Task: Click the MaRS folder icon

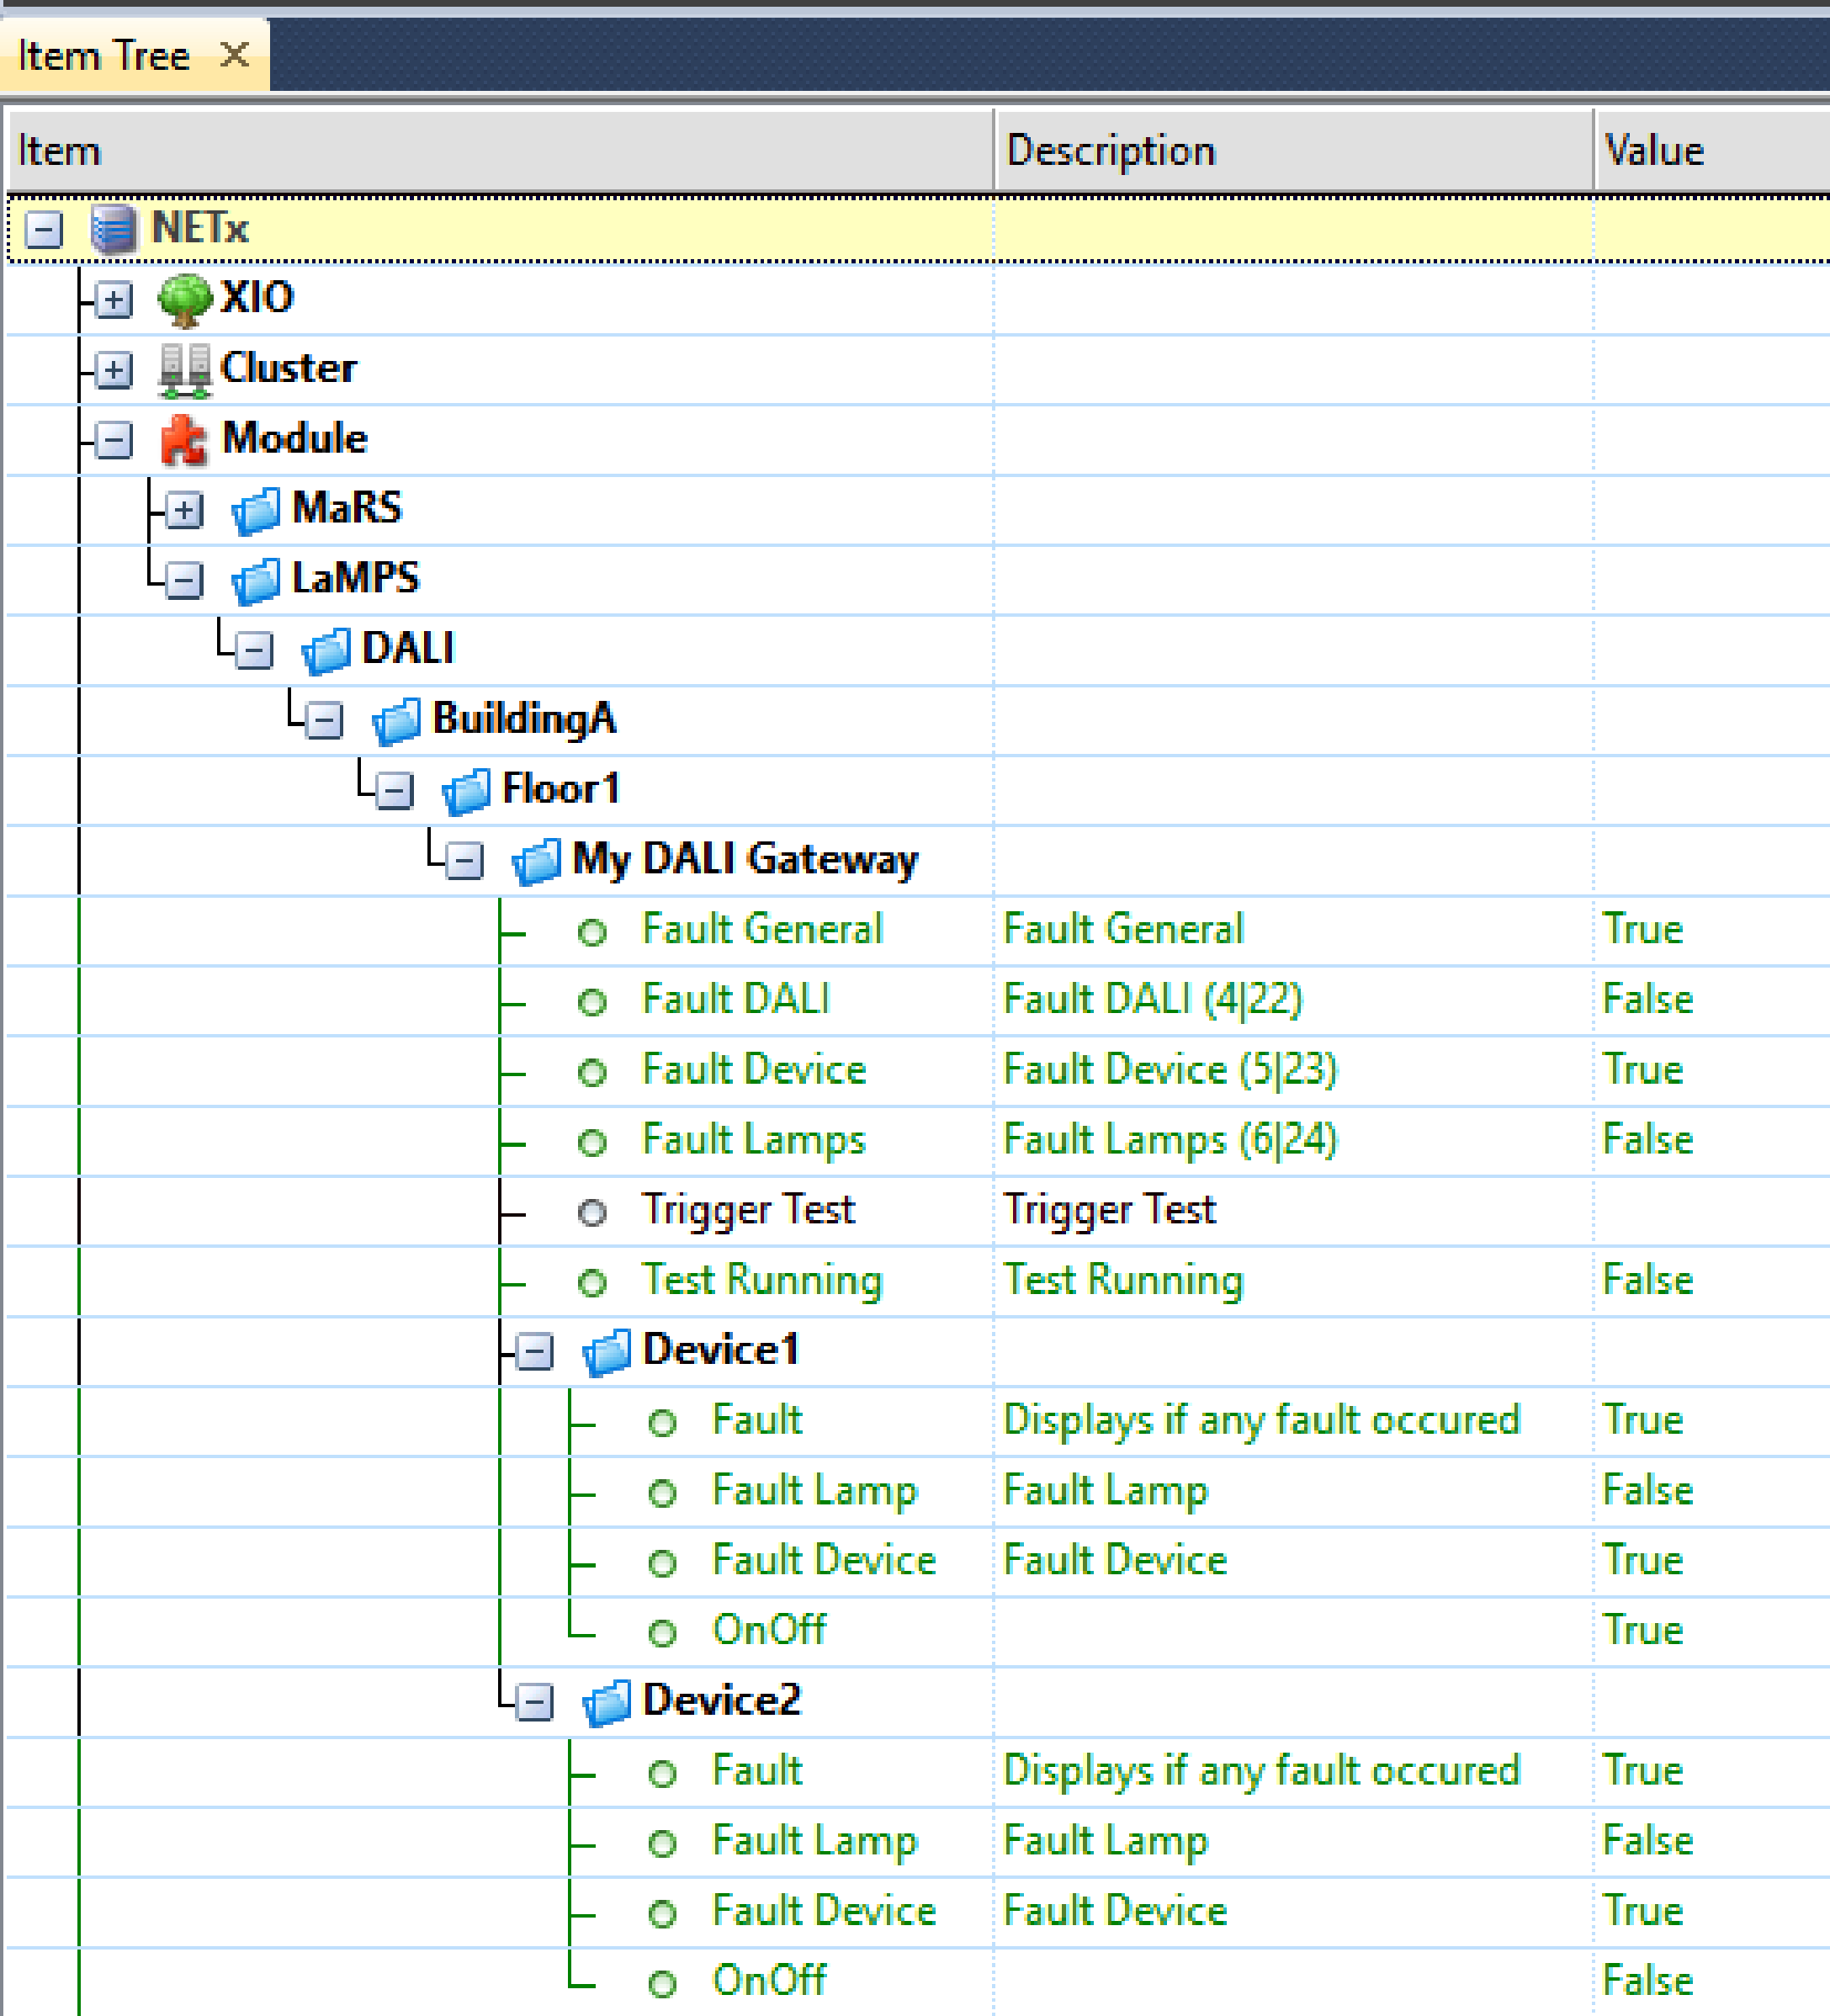Action: tap(255, 510)
